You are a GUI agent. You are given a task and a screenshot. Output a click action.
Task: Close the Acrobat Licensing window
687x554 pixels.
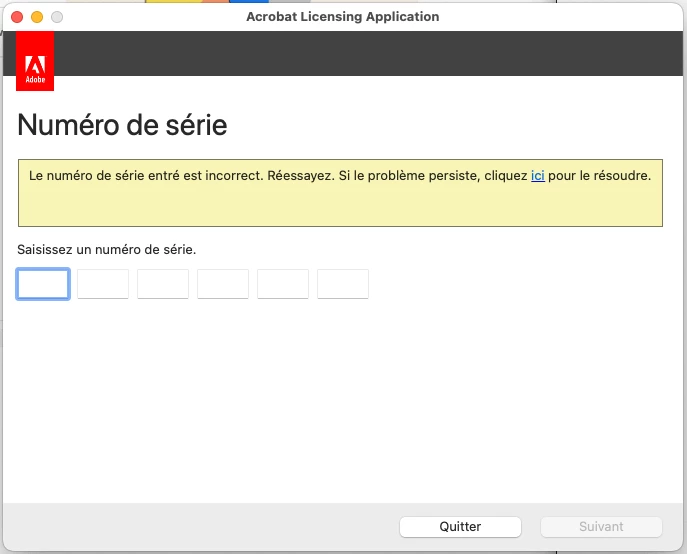point(17,17)
